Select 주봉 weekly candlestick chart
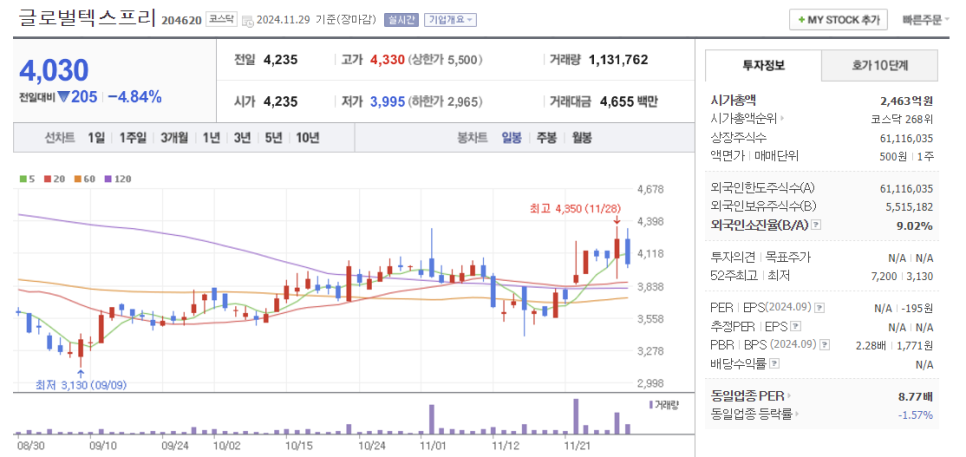The image size is (966, 457). tap(546, 138)
